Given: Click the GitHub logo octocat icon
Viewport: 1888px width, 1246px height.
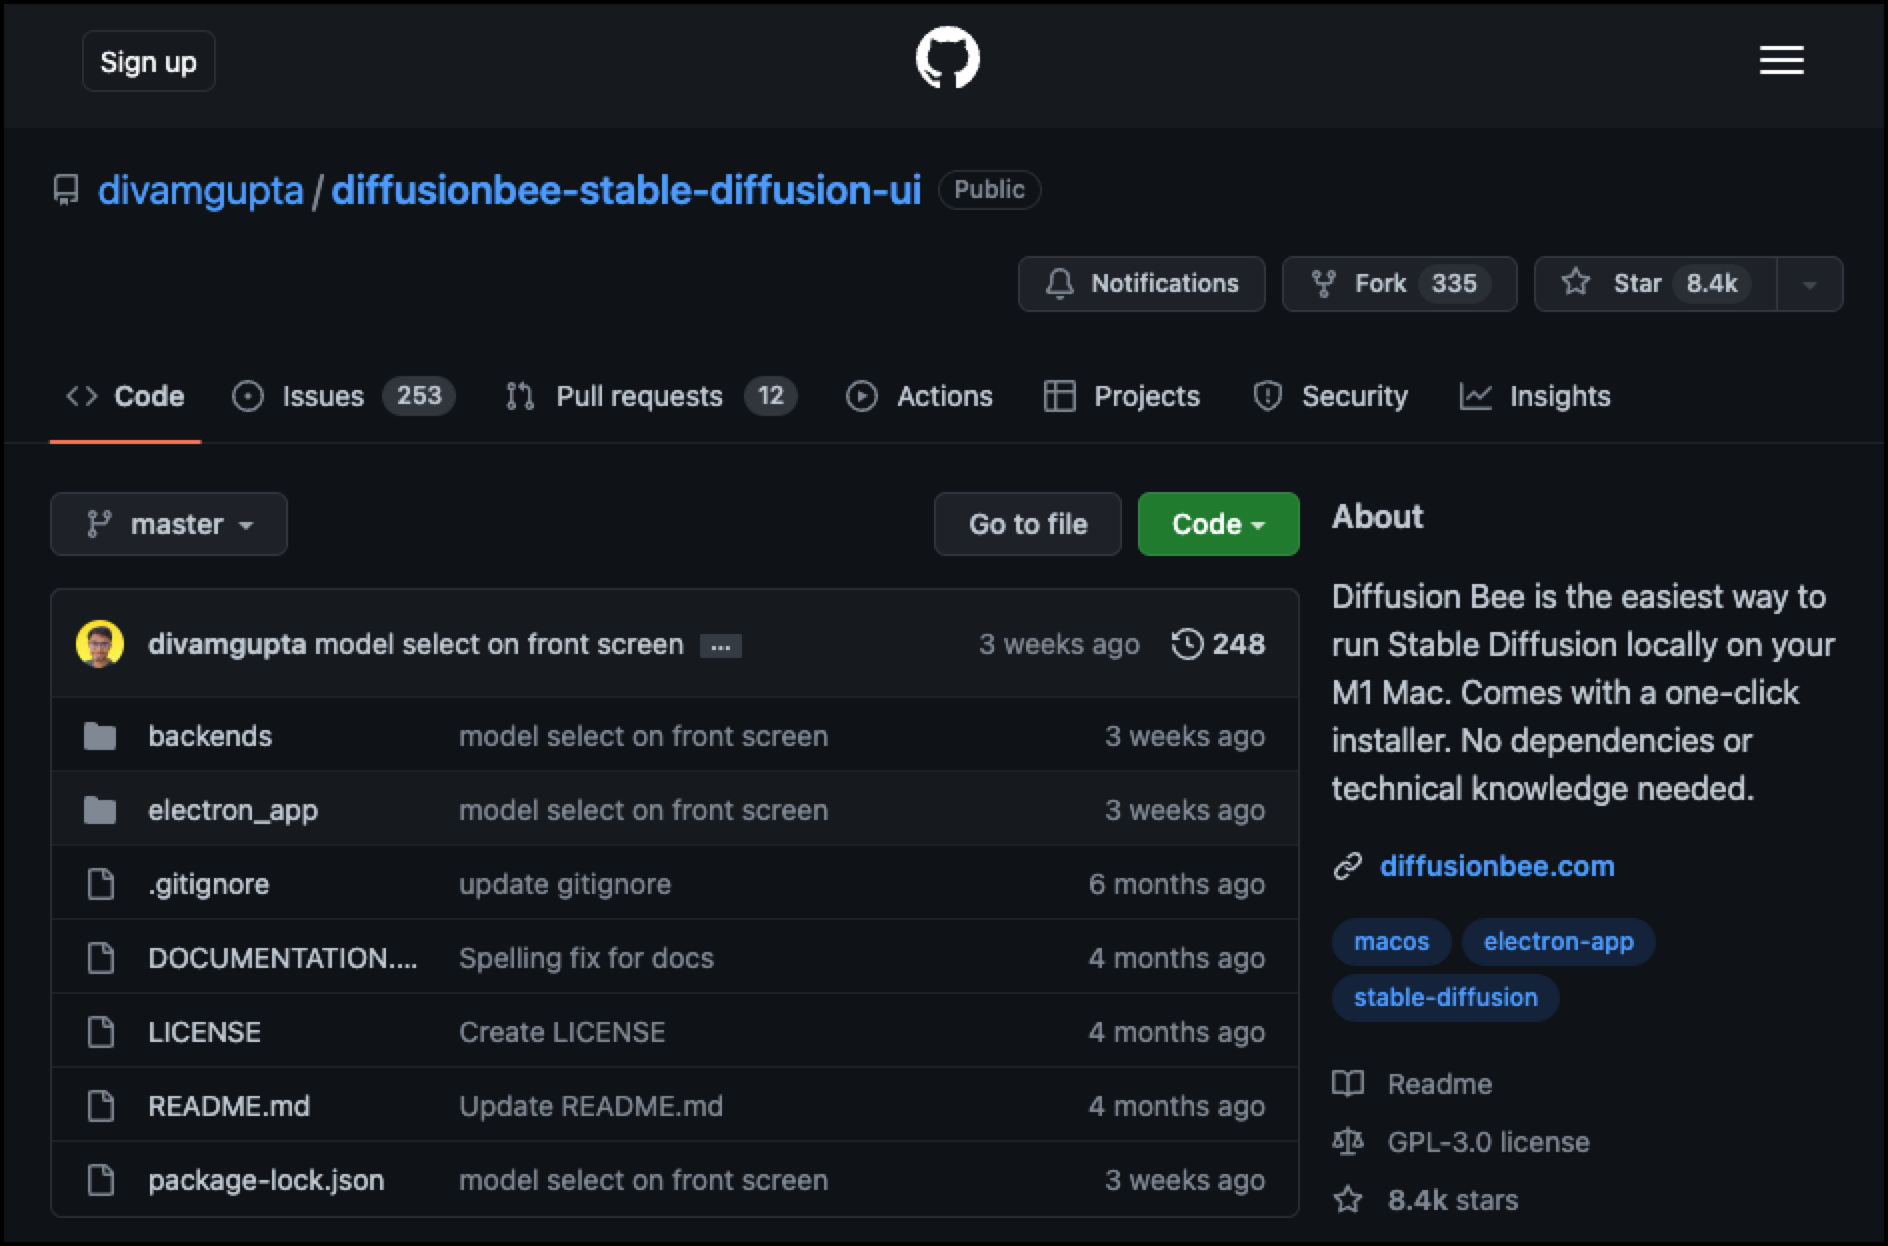Looking at the screenshot, I should [x=946, y=58].
